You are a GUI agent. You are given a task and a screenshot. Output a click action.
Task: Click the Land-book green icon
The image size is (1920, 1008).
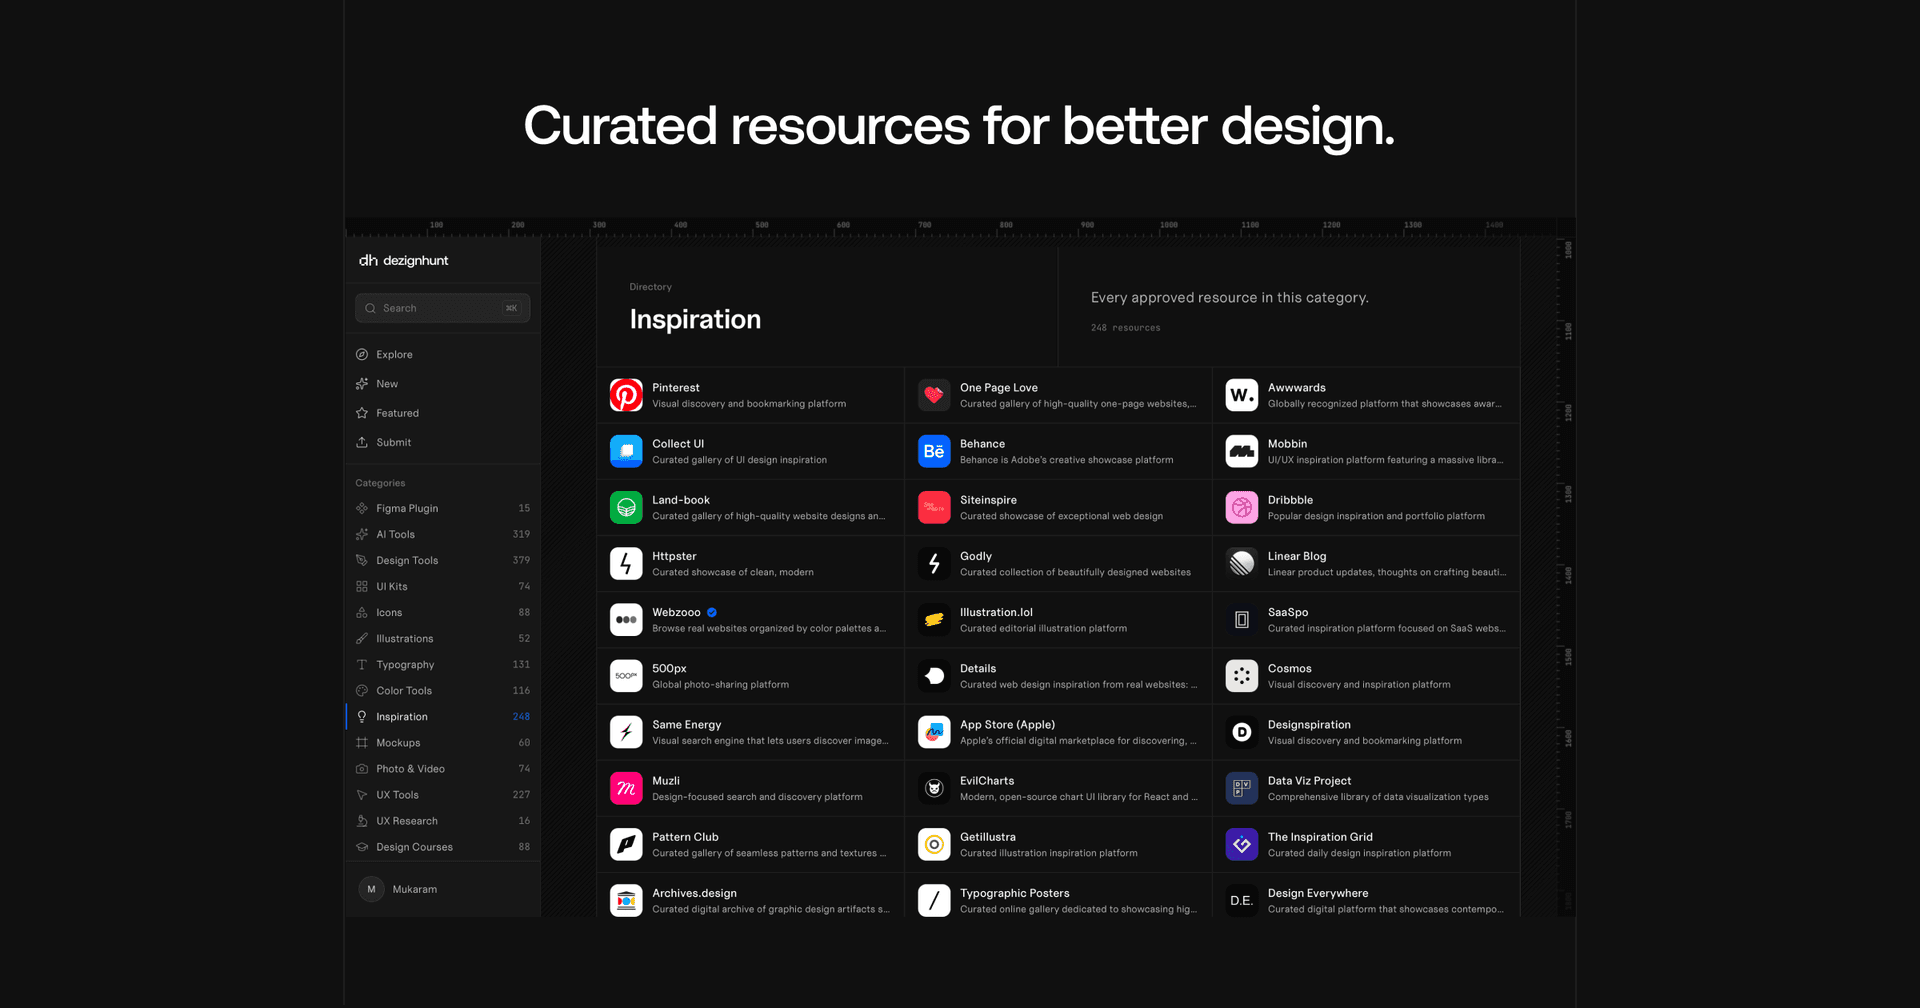click(626, 507)
